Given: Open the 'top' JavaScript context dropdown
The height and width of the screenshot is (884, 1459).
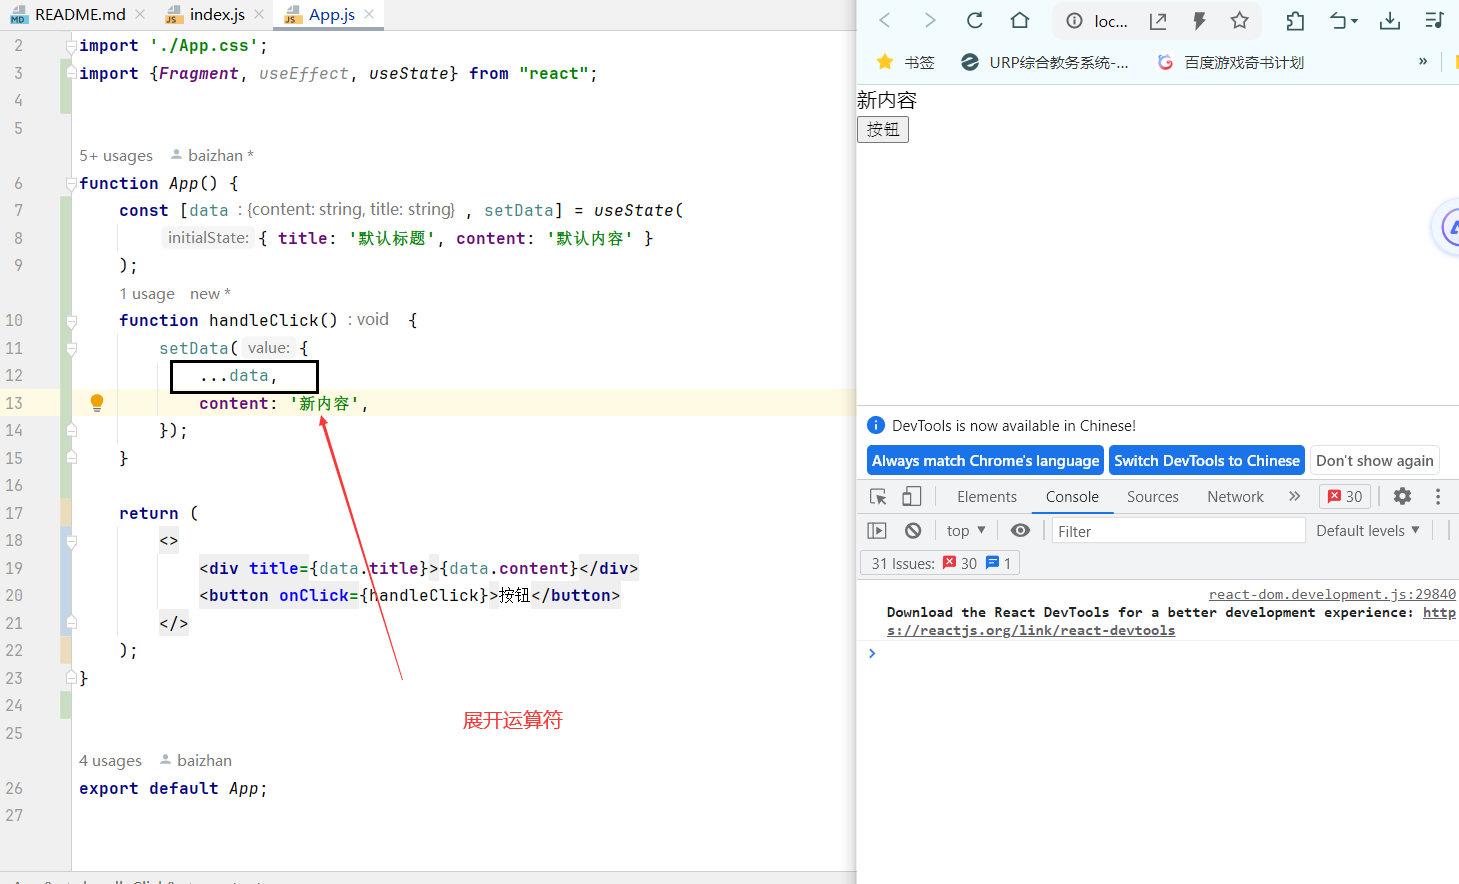Looking at the screenshot, I should (966, 531).
